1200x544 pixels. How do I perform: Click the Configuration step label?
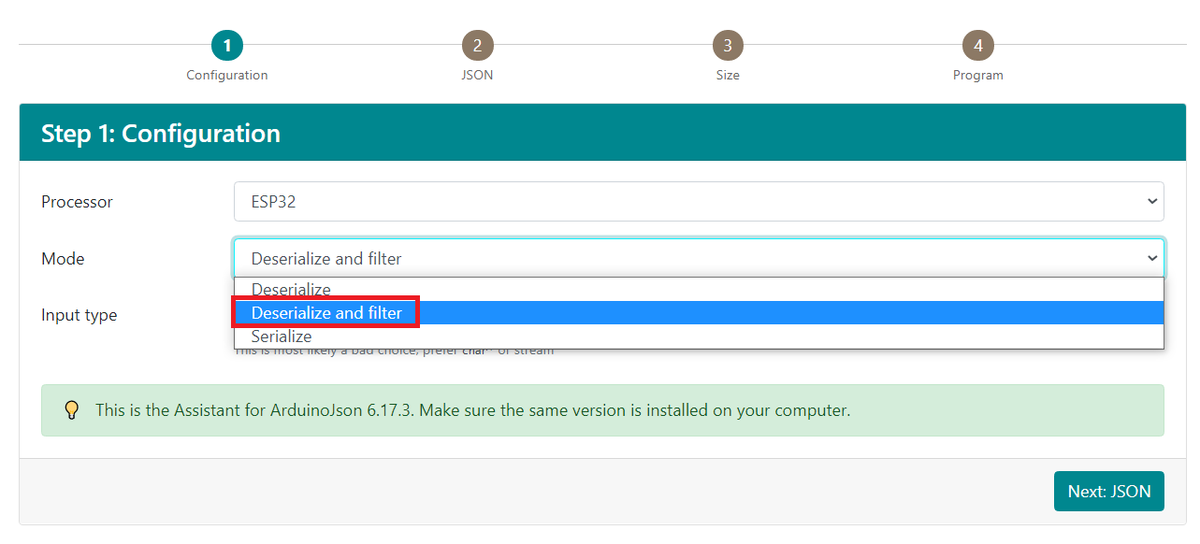[227, 75]
